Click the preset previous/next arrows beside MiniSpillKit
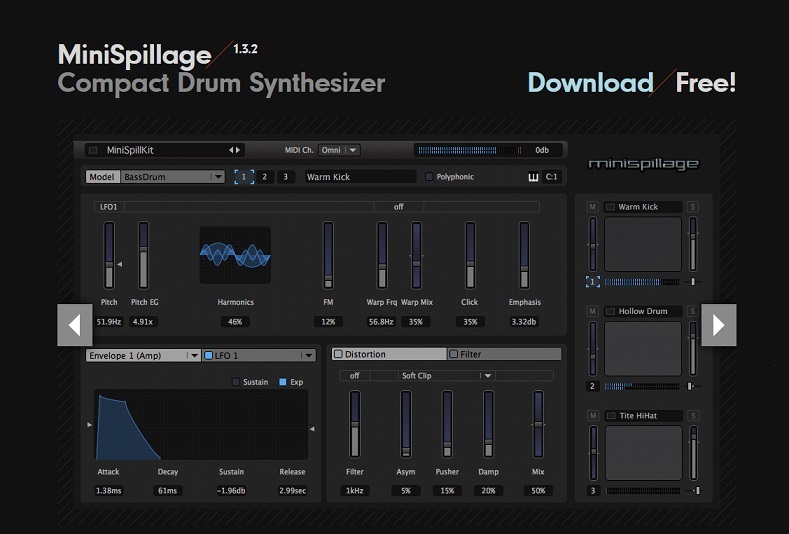The height and width of the screenshot is (534, 789). click(234, 150)
